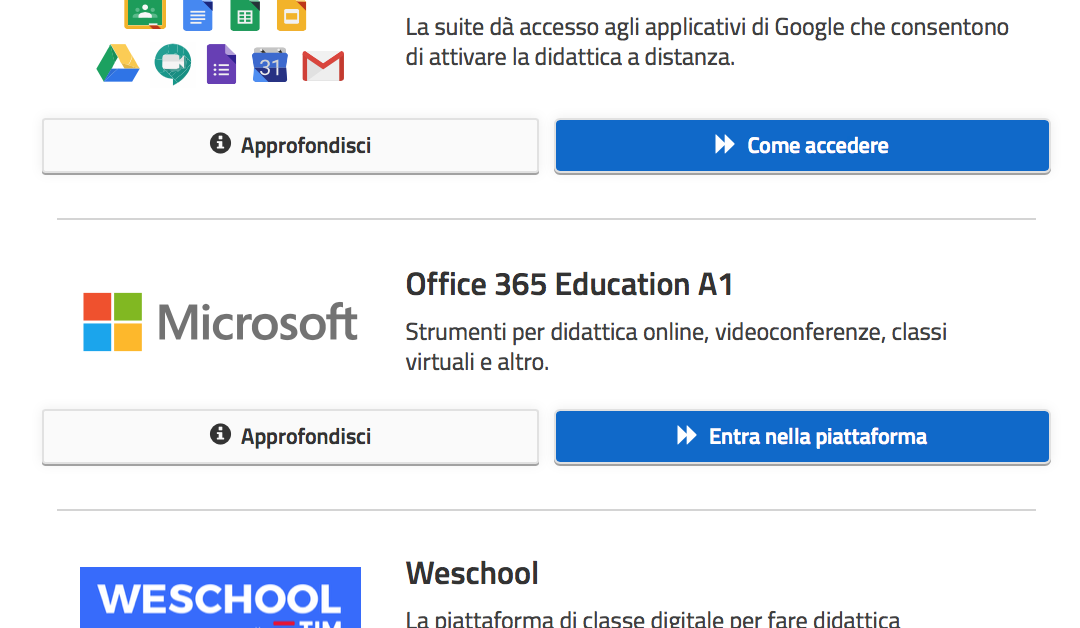
Task: Open Approfondisci for the Google suite
Action: tap(290, 145)
